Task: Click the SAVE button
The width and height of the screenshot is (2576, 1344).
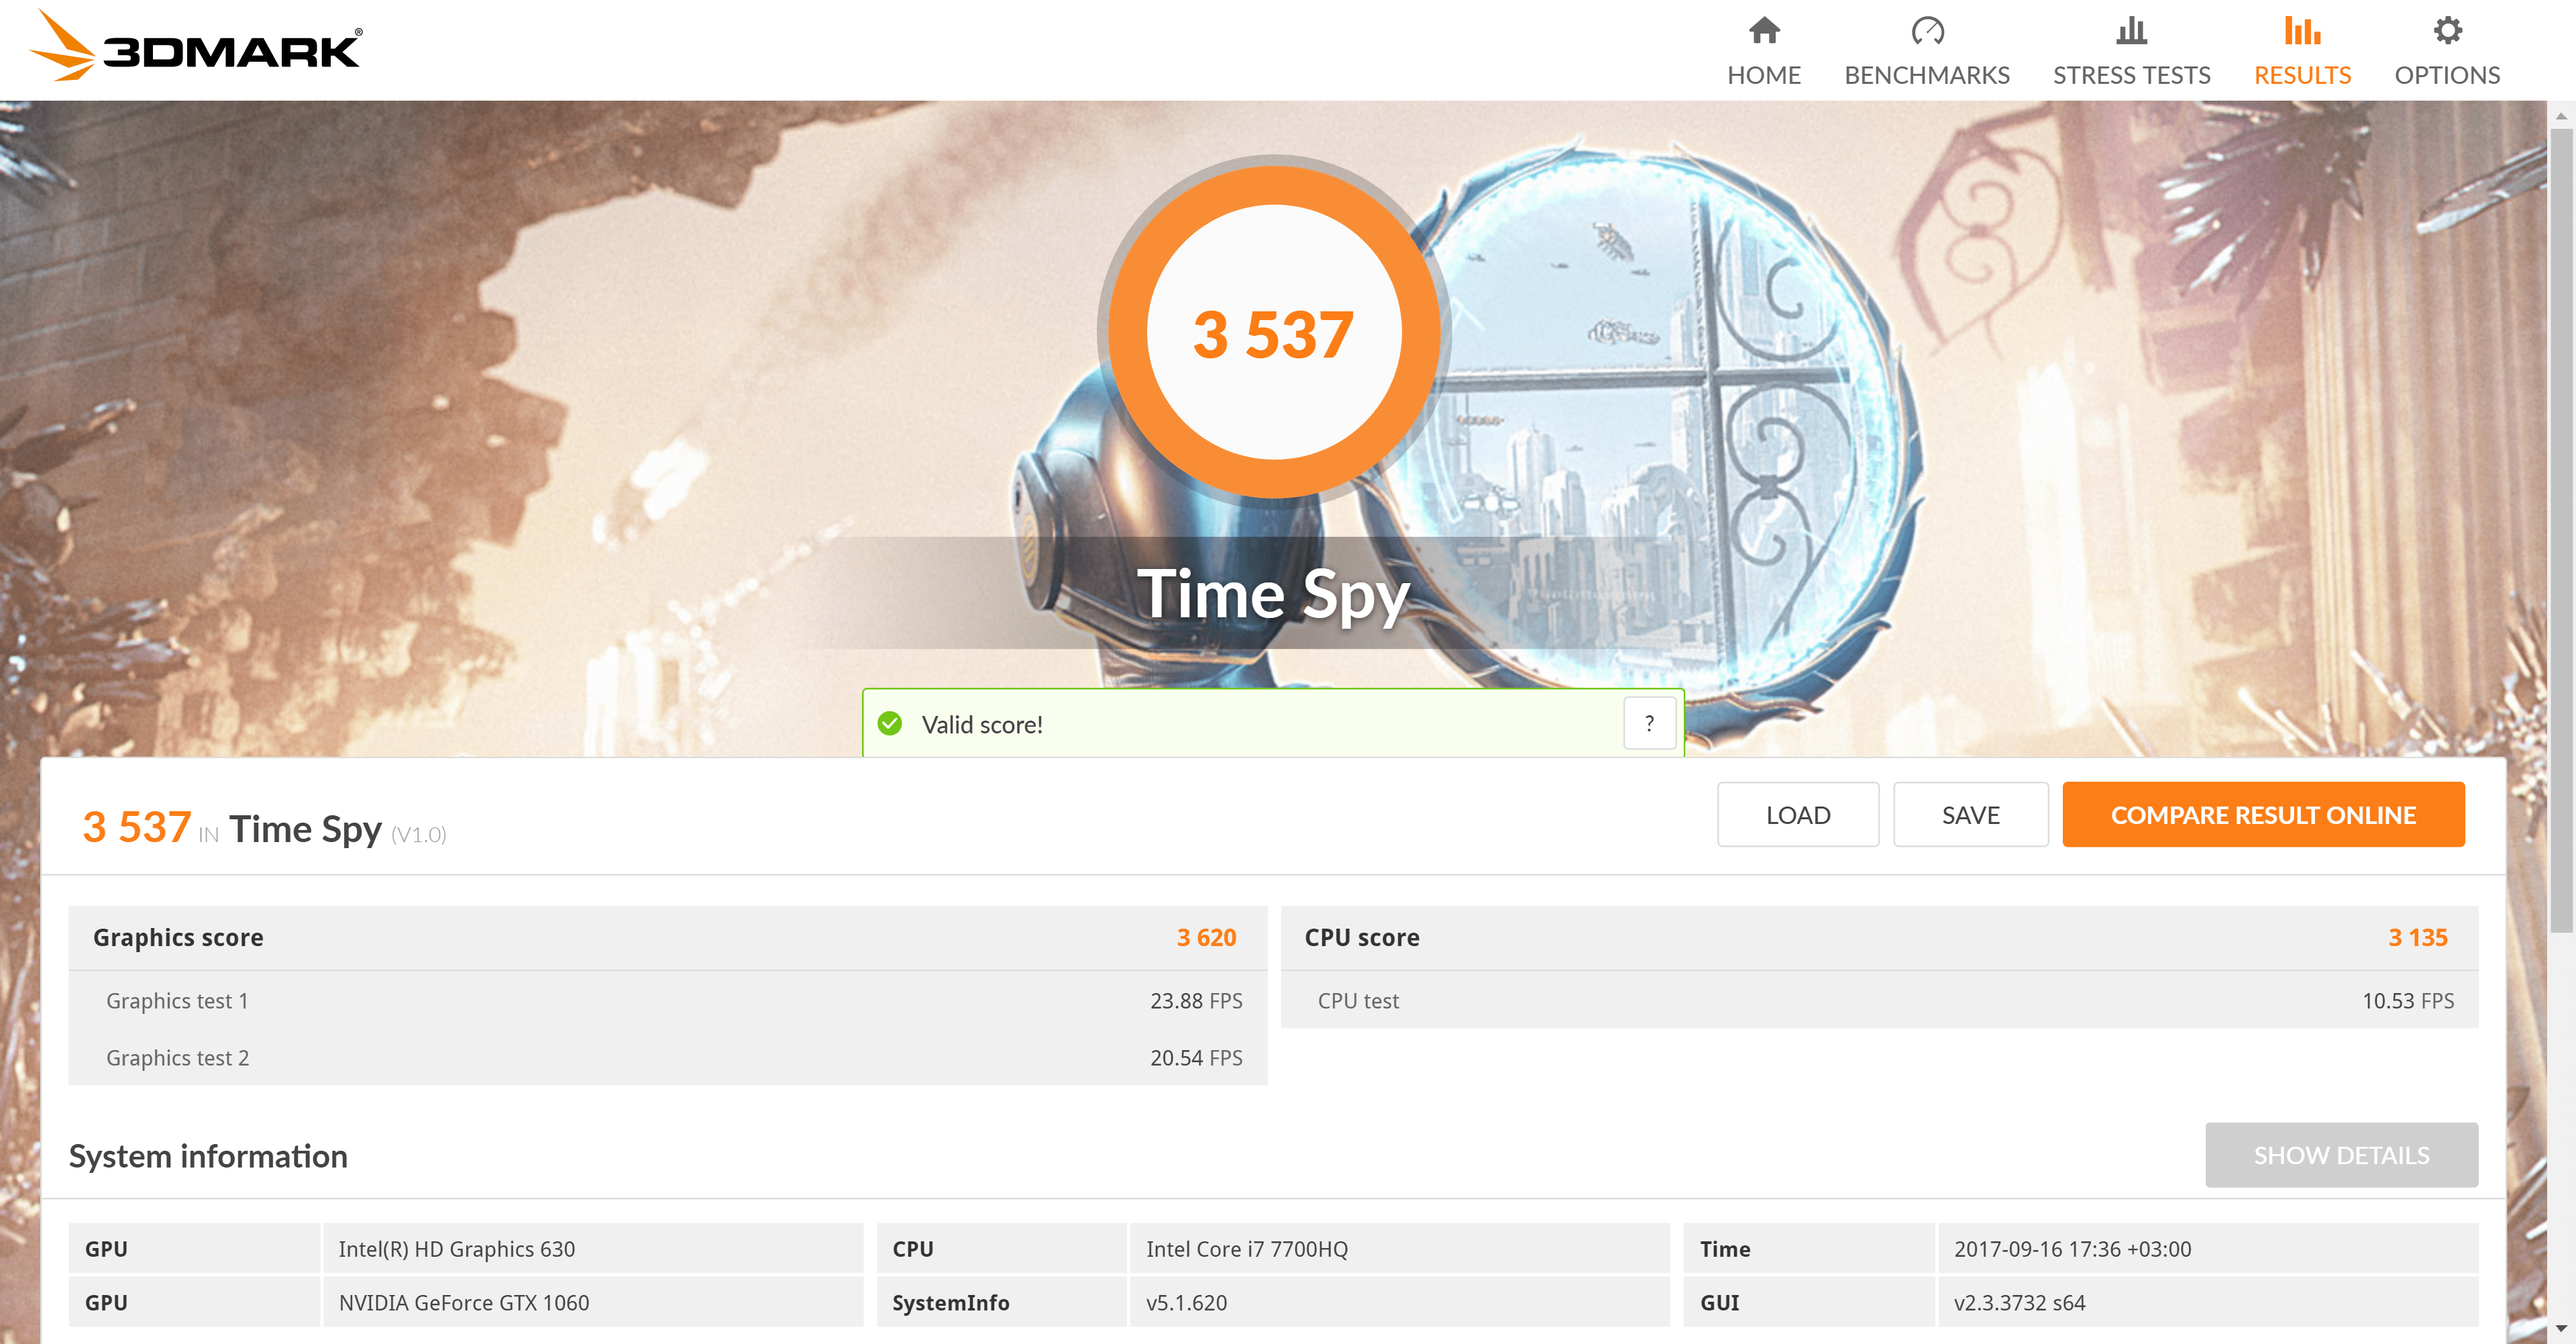Action: (x=1970, y=815)
